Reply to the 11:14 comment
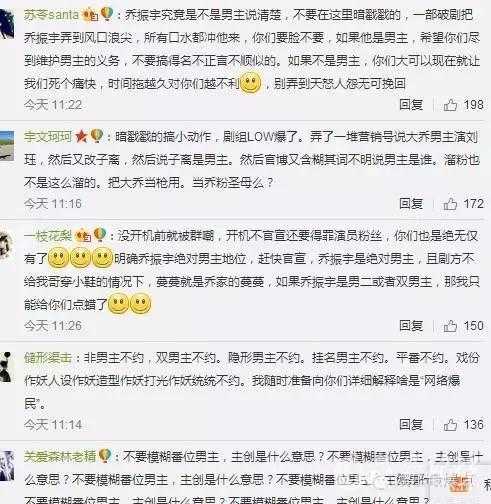Screen dimensions: 491x504 (x=411, y=425)
